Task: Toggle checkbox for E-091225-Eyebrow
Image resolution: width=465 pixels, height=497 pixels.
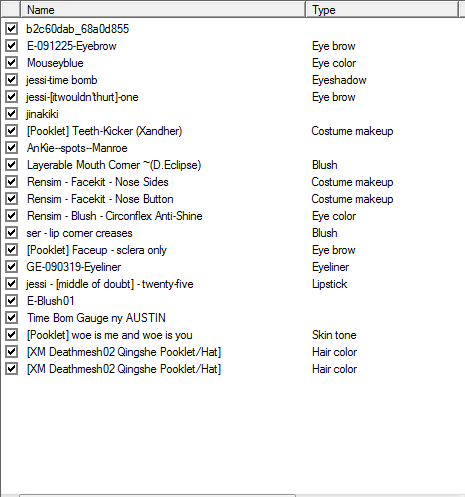Action: 11,45
